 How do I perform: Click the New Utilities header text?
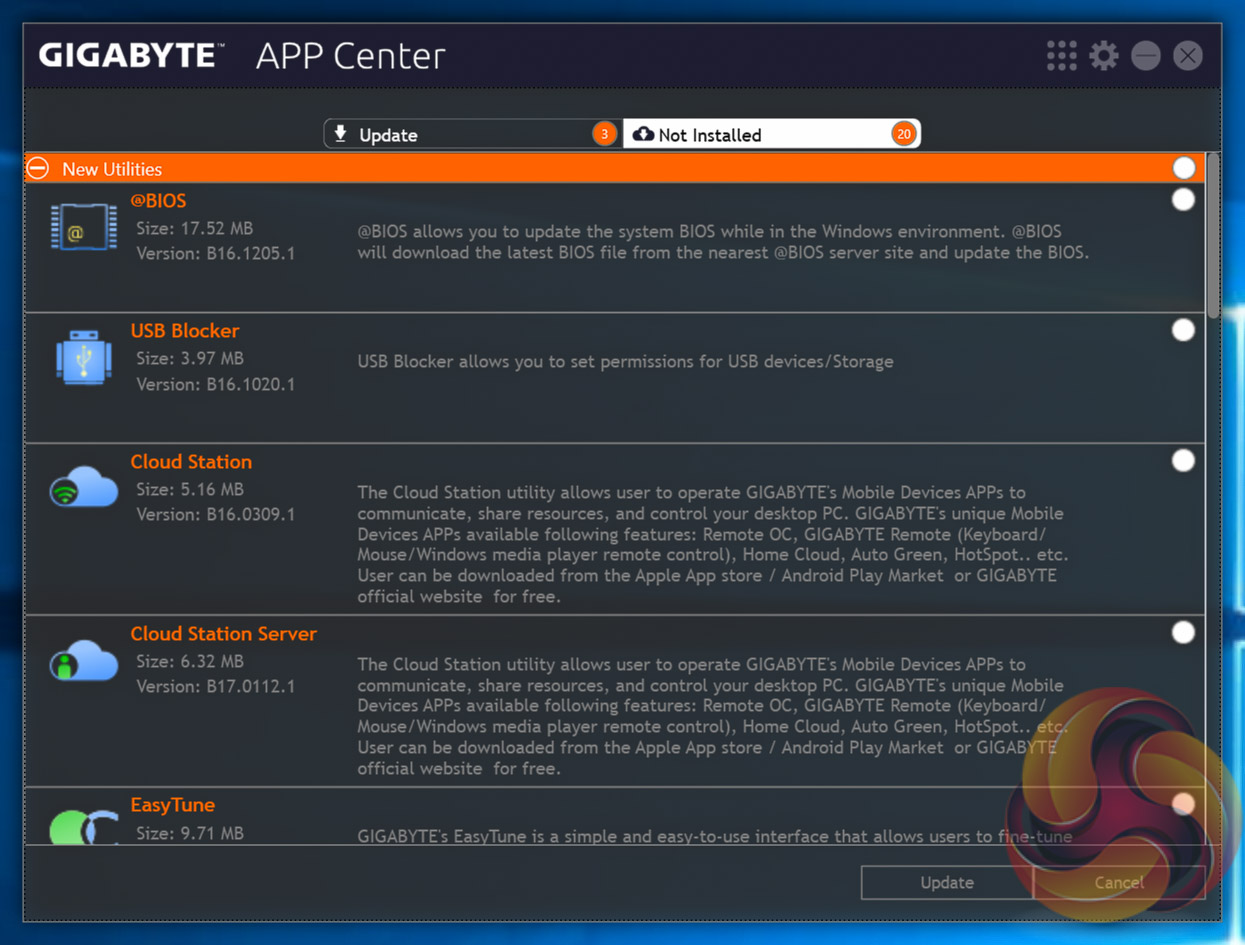click(112, 169)
